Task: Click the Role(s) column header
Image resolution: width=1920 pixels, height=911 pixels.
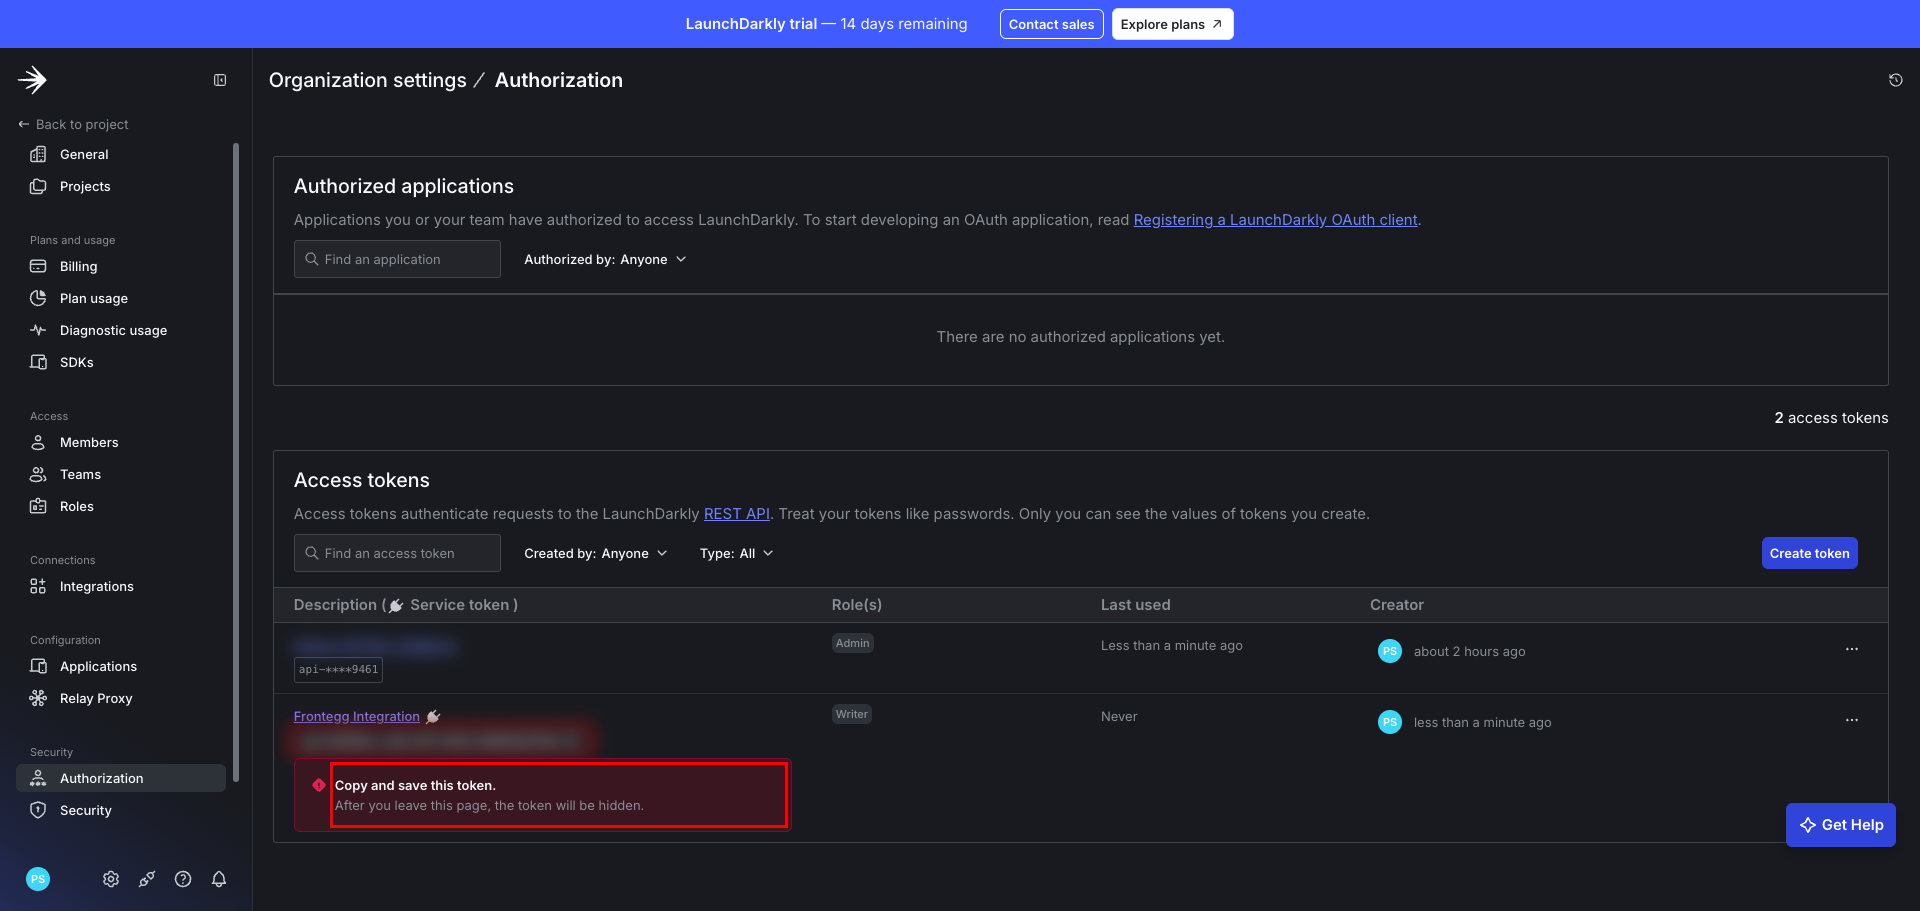Action: 857,605
